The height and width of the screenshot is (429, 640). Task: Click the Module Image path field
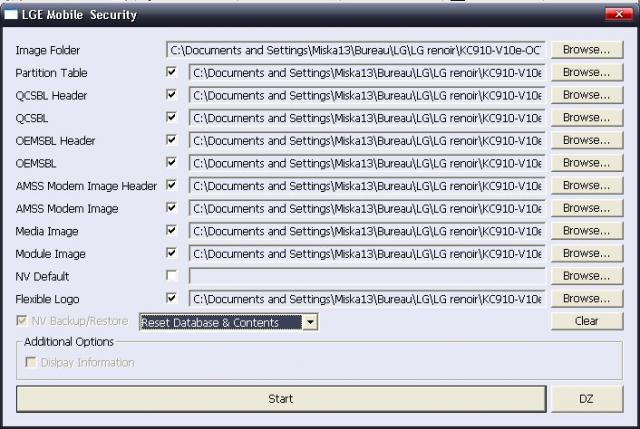click(x=367, y=254)
